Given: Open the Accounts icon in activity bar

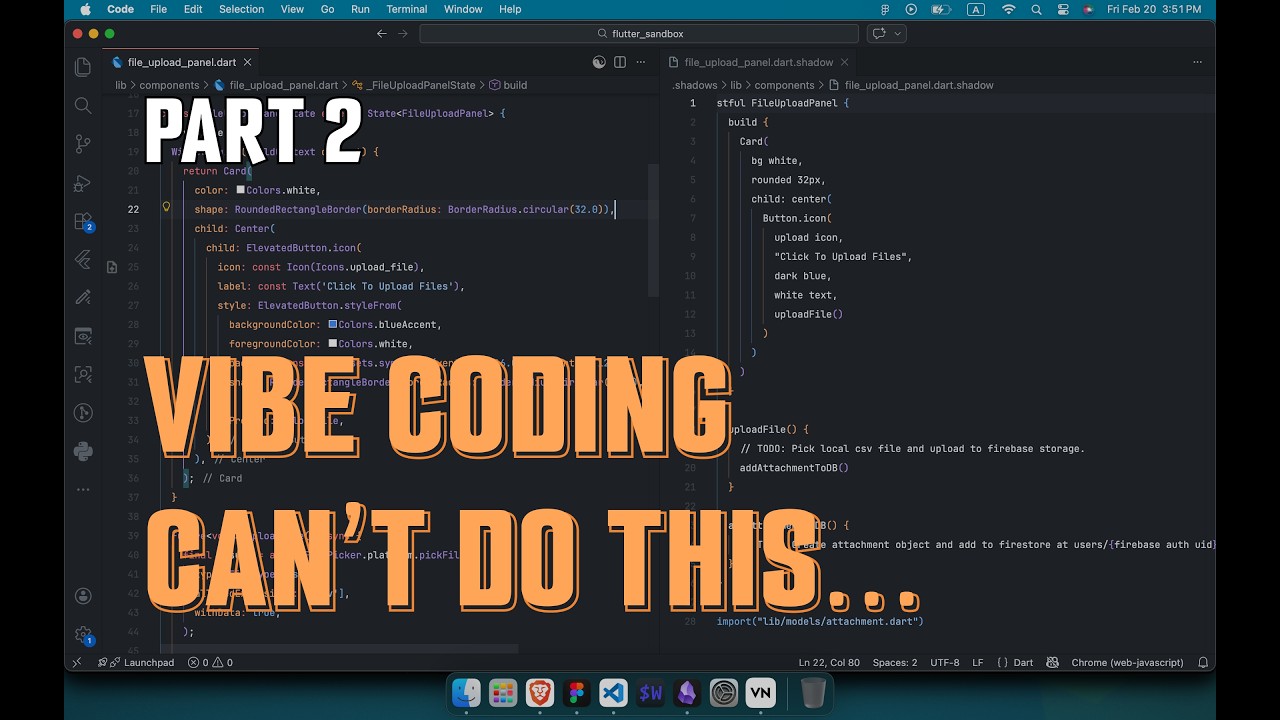Looking at the screenshot, I should click(x=83, y=596).
